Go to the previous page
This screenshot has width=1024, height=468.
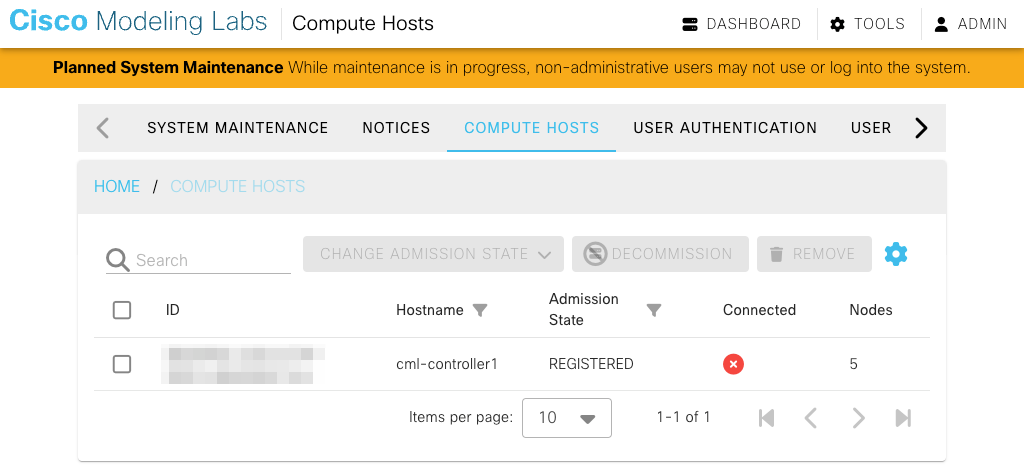(x=810, y=418)
